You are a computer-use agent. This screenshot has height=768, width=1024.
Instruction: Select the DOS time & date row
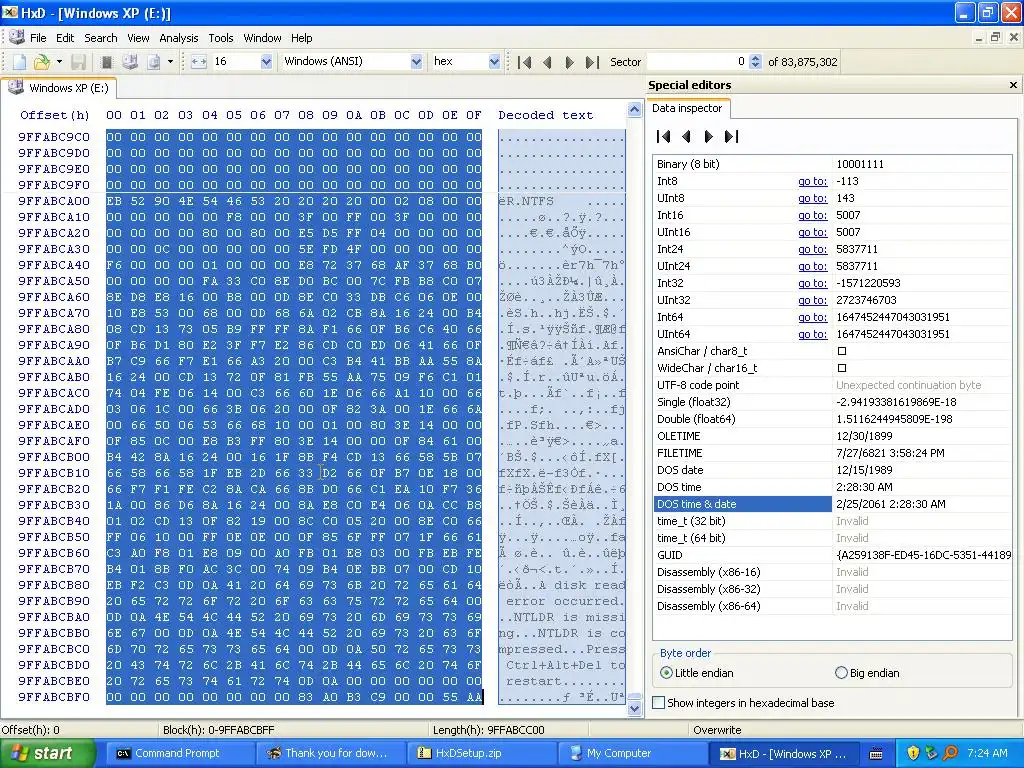coord(832,504)
